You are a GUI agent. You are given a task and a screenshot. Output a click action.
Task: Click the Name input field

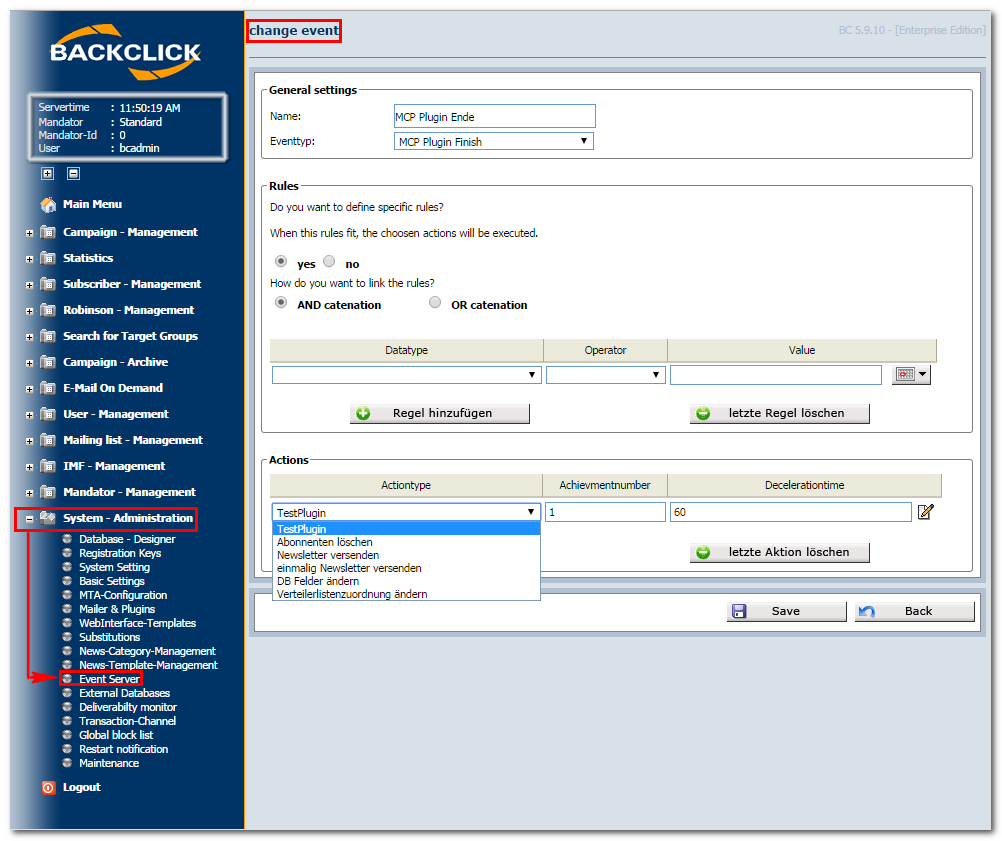[x=495, y=116]
